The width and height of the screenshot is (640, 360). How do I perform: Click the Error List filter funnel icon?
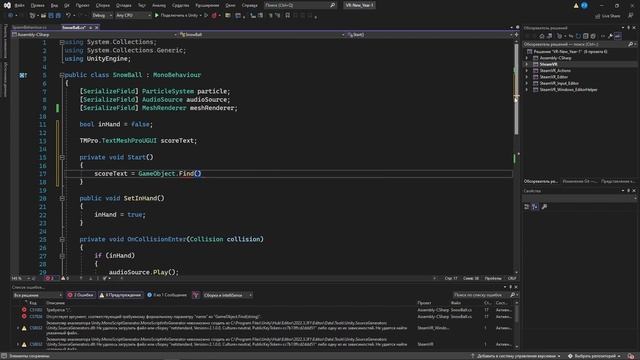196,295
